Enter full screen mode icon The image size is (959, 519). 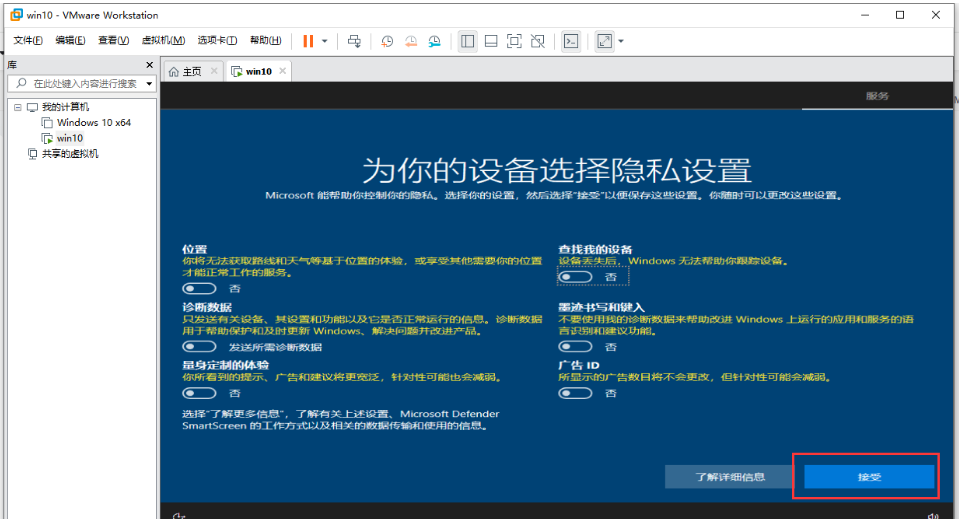[x=514, y=41]
